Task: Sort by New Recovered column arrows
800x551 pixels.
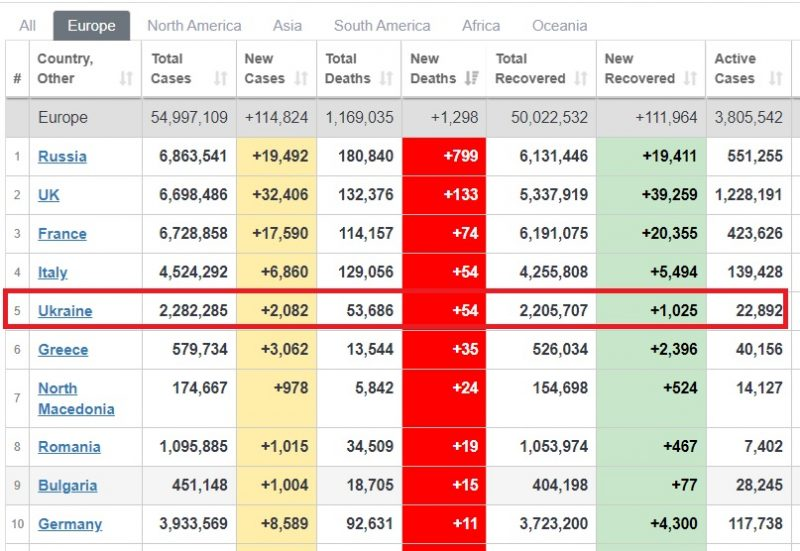Action: [x=690, y=78]
